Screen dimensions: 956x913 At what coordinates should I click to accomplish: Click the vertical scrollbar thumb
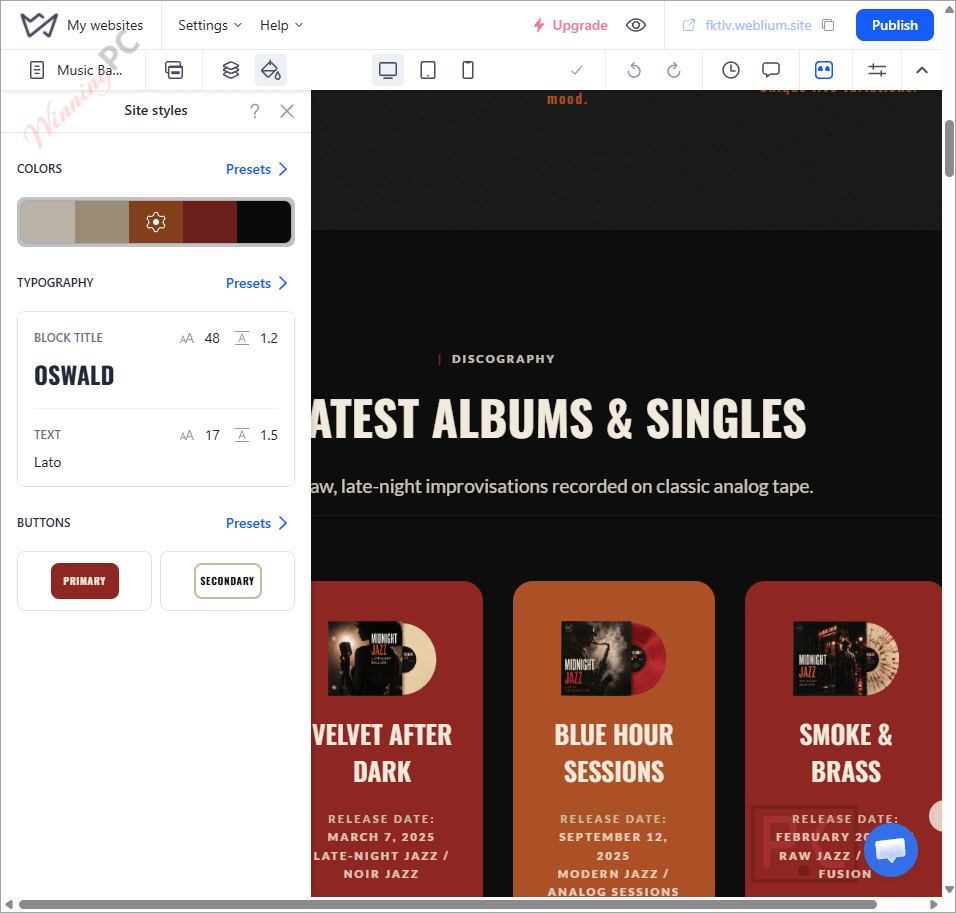point(949,149)
